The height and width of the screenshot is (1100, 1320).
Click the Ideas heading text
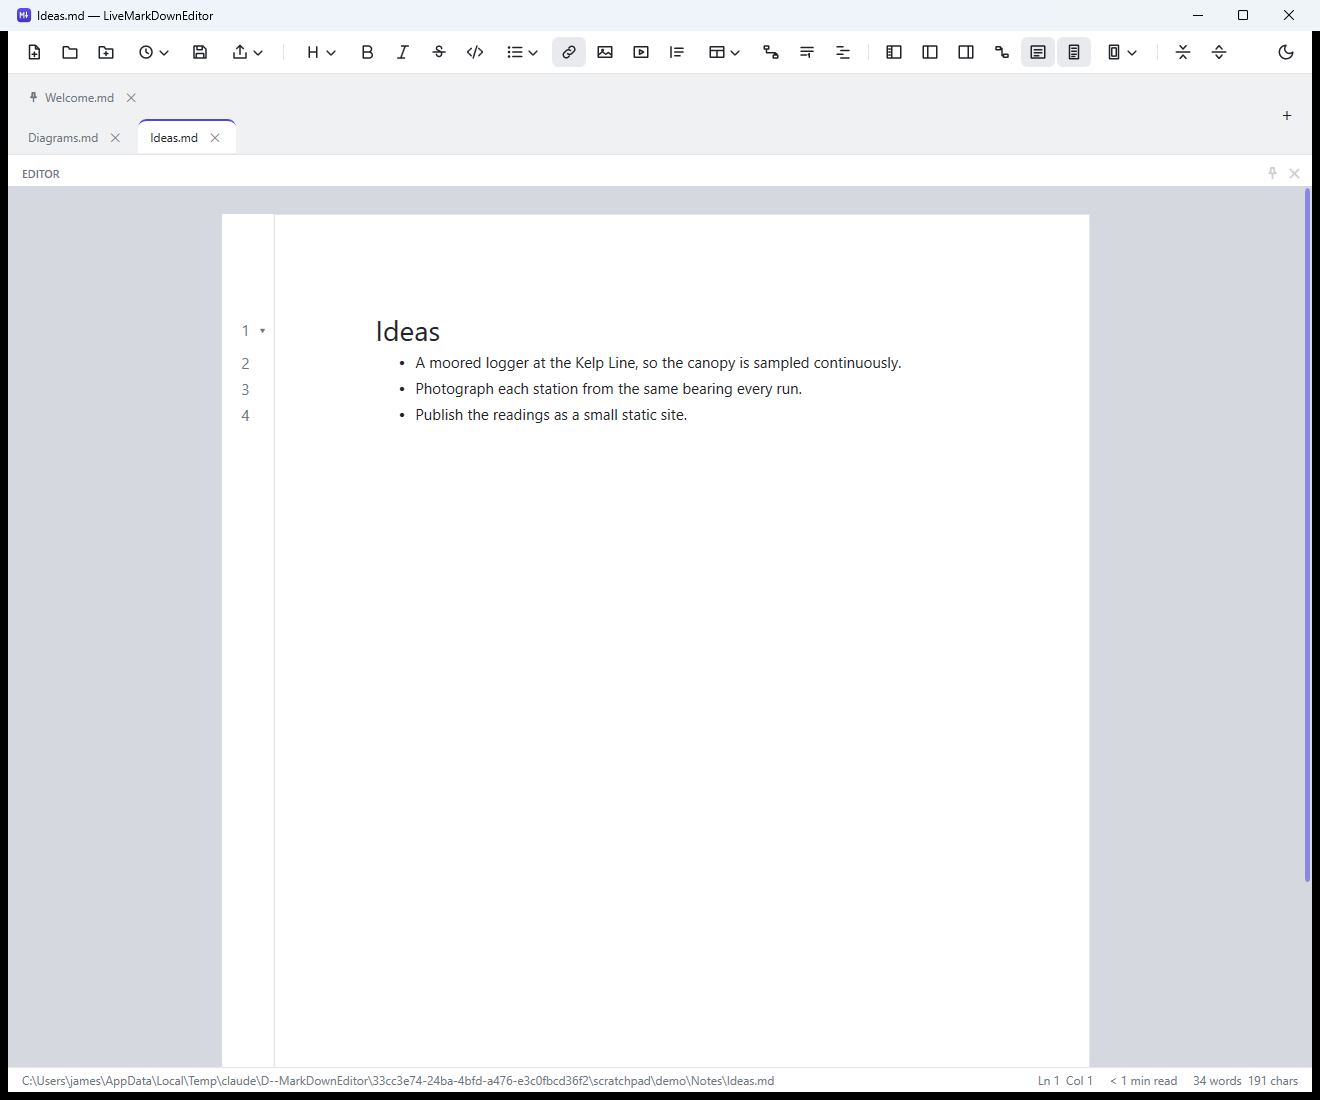pos(407,331)
